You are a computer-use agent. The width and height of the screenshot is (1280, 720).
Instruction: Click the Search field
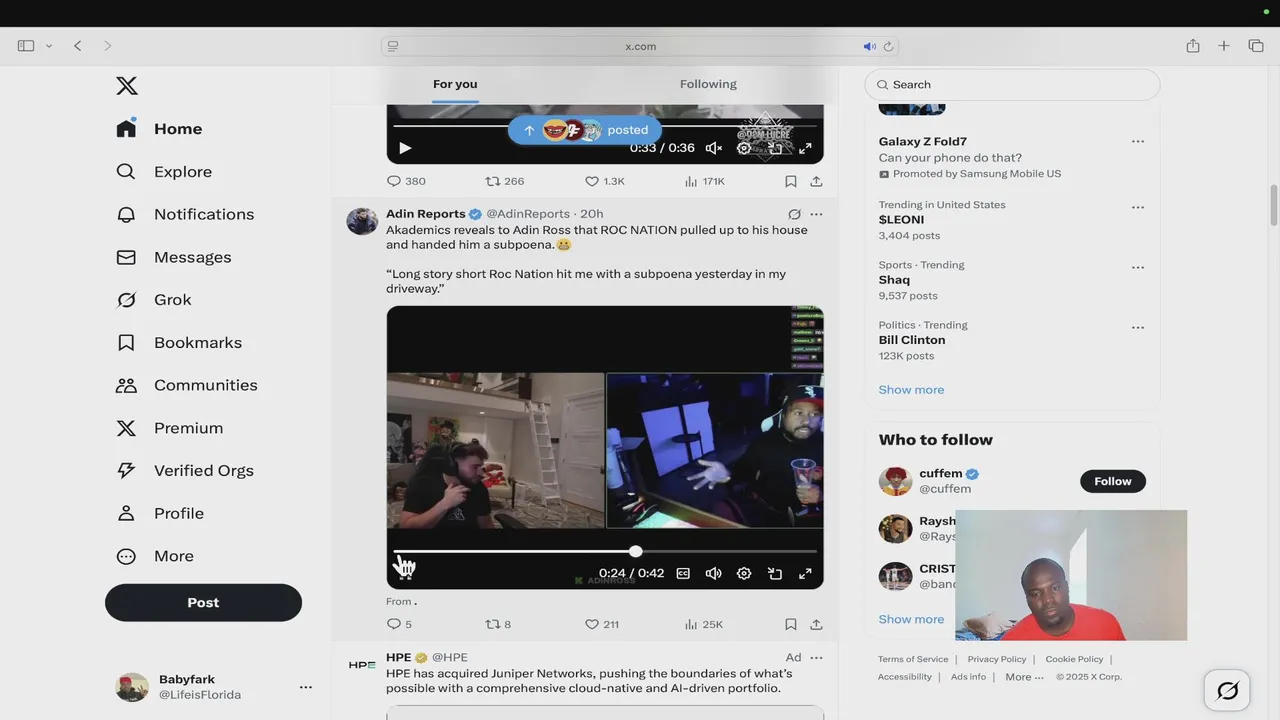click(1012, 85)
